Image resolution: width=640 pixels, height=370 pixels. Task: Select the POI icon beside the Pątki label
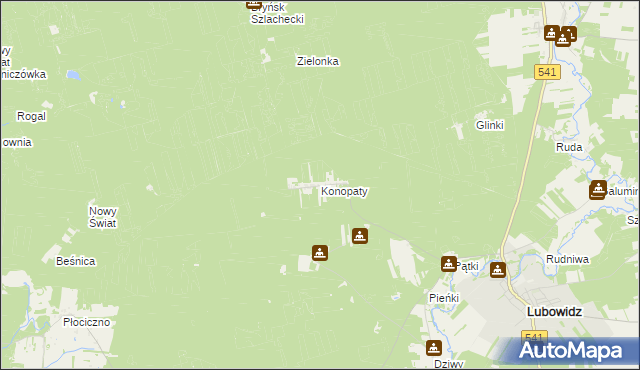pyautogui.click(x=449, y=264)
